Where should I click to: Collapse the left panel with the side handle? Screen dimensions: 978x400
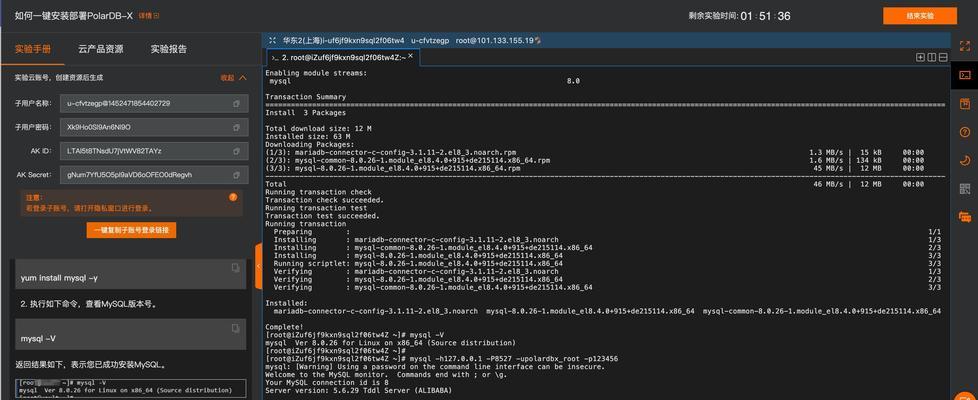pyautogui.click(x=258, y=266)
